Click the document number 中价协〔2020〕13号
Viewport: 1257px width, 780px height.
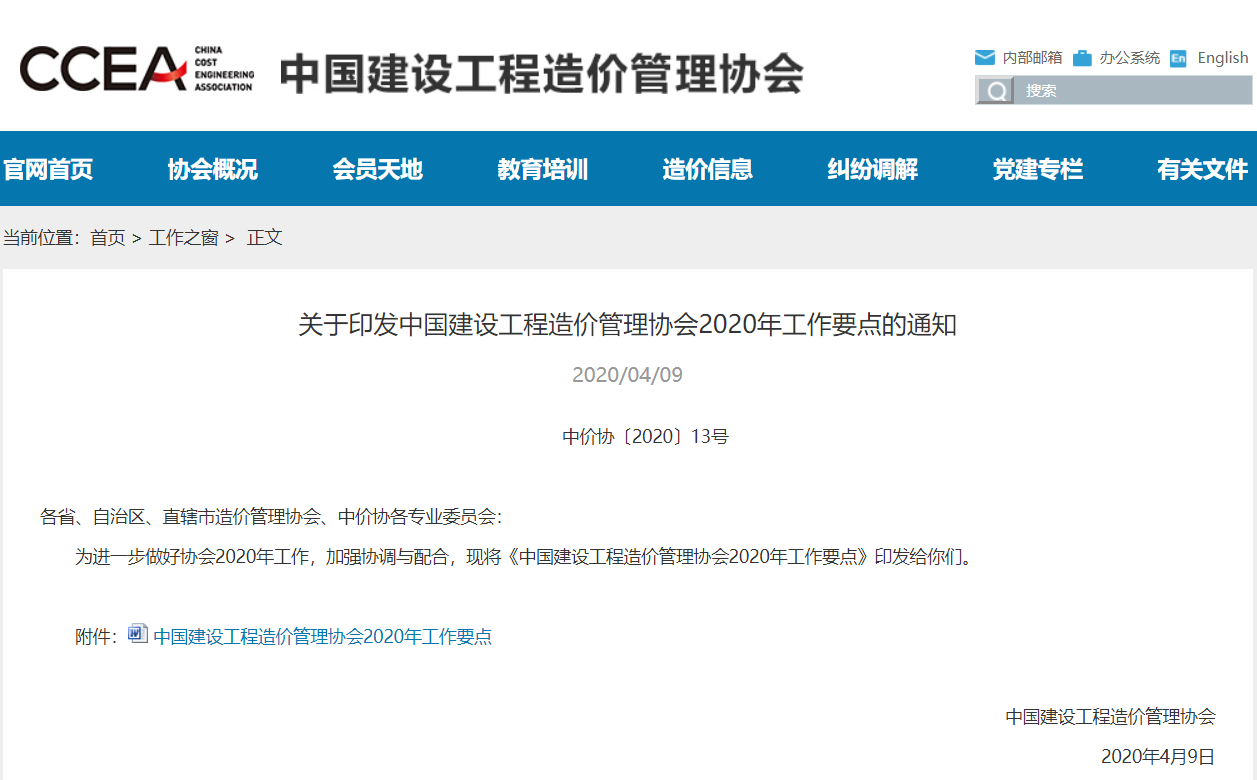(x=646, y=436)
